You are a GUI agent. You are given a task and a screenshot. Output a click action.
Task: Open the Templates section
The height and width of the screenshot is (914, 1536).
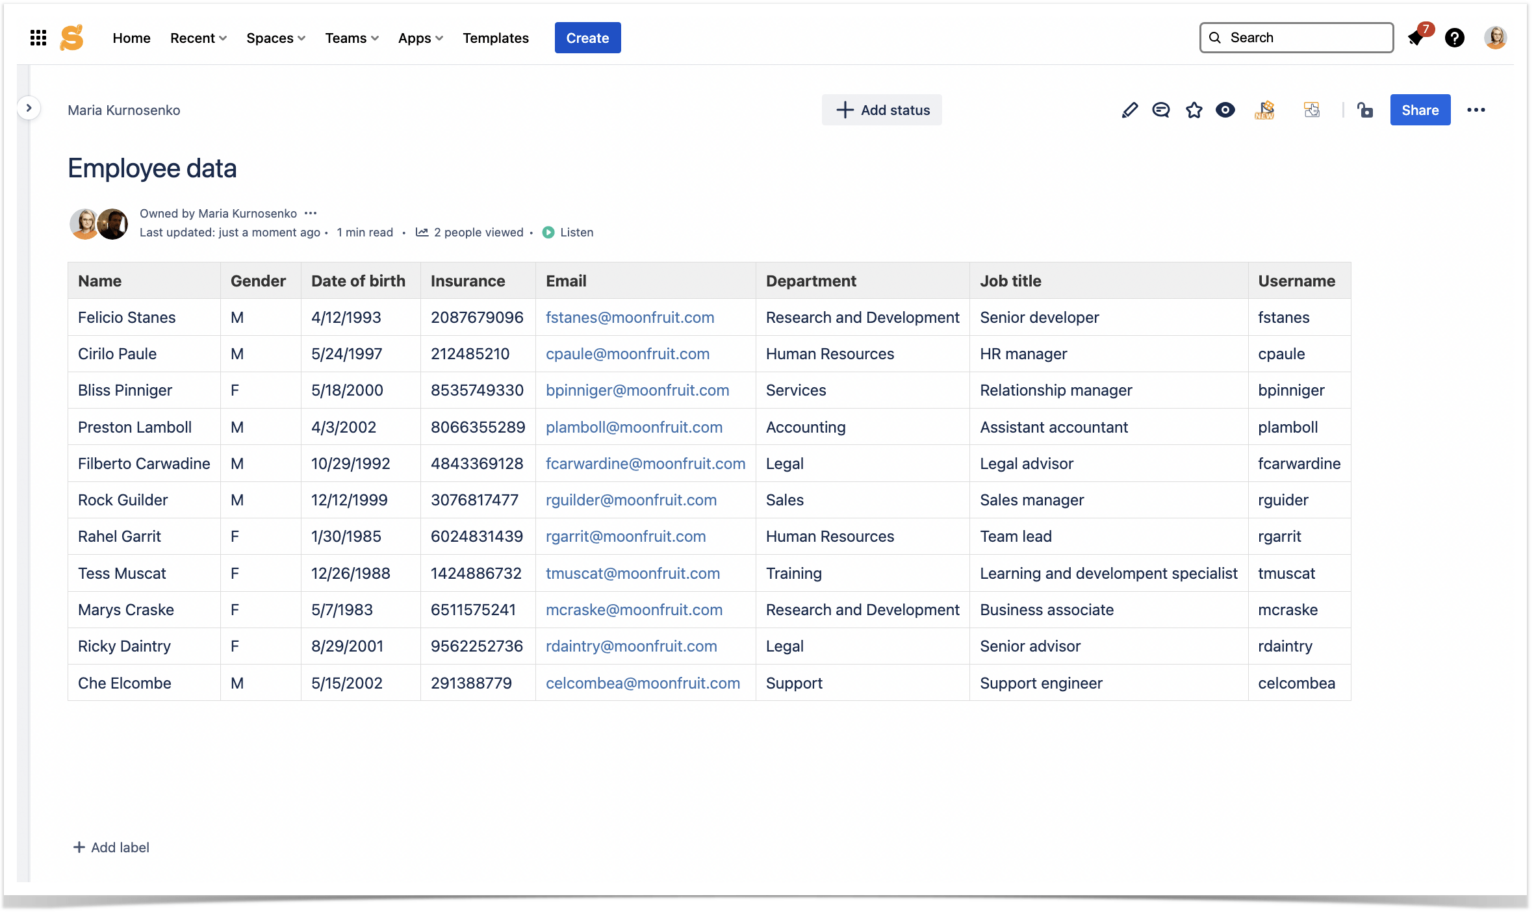tap(495, 38)
